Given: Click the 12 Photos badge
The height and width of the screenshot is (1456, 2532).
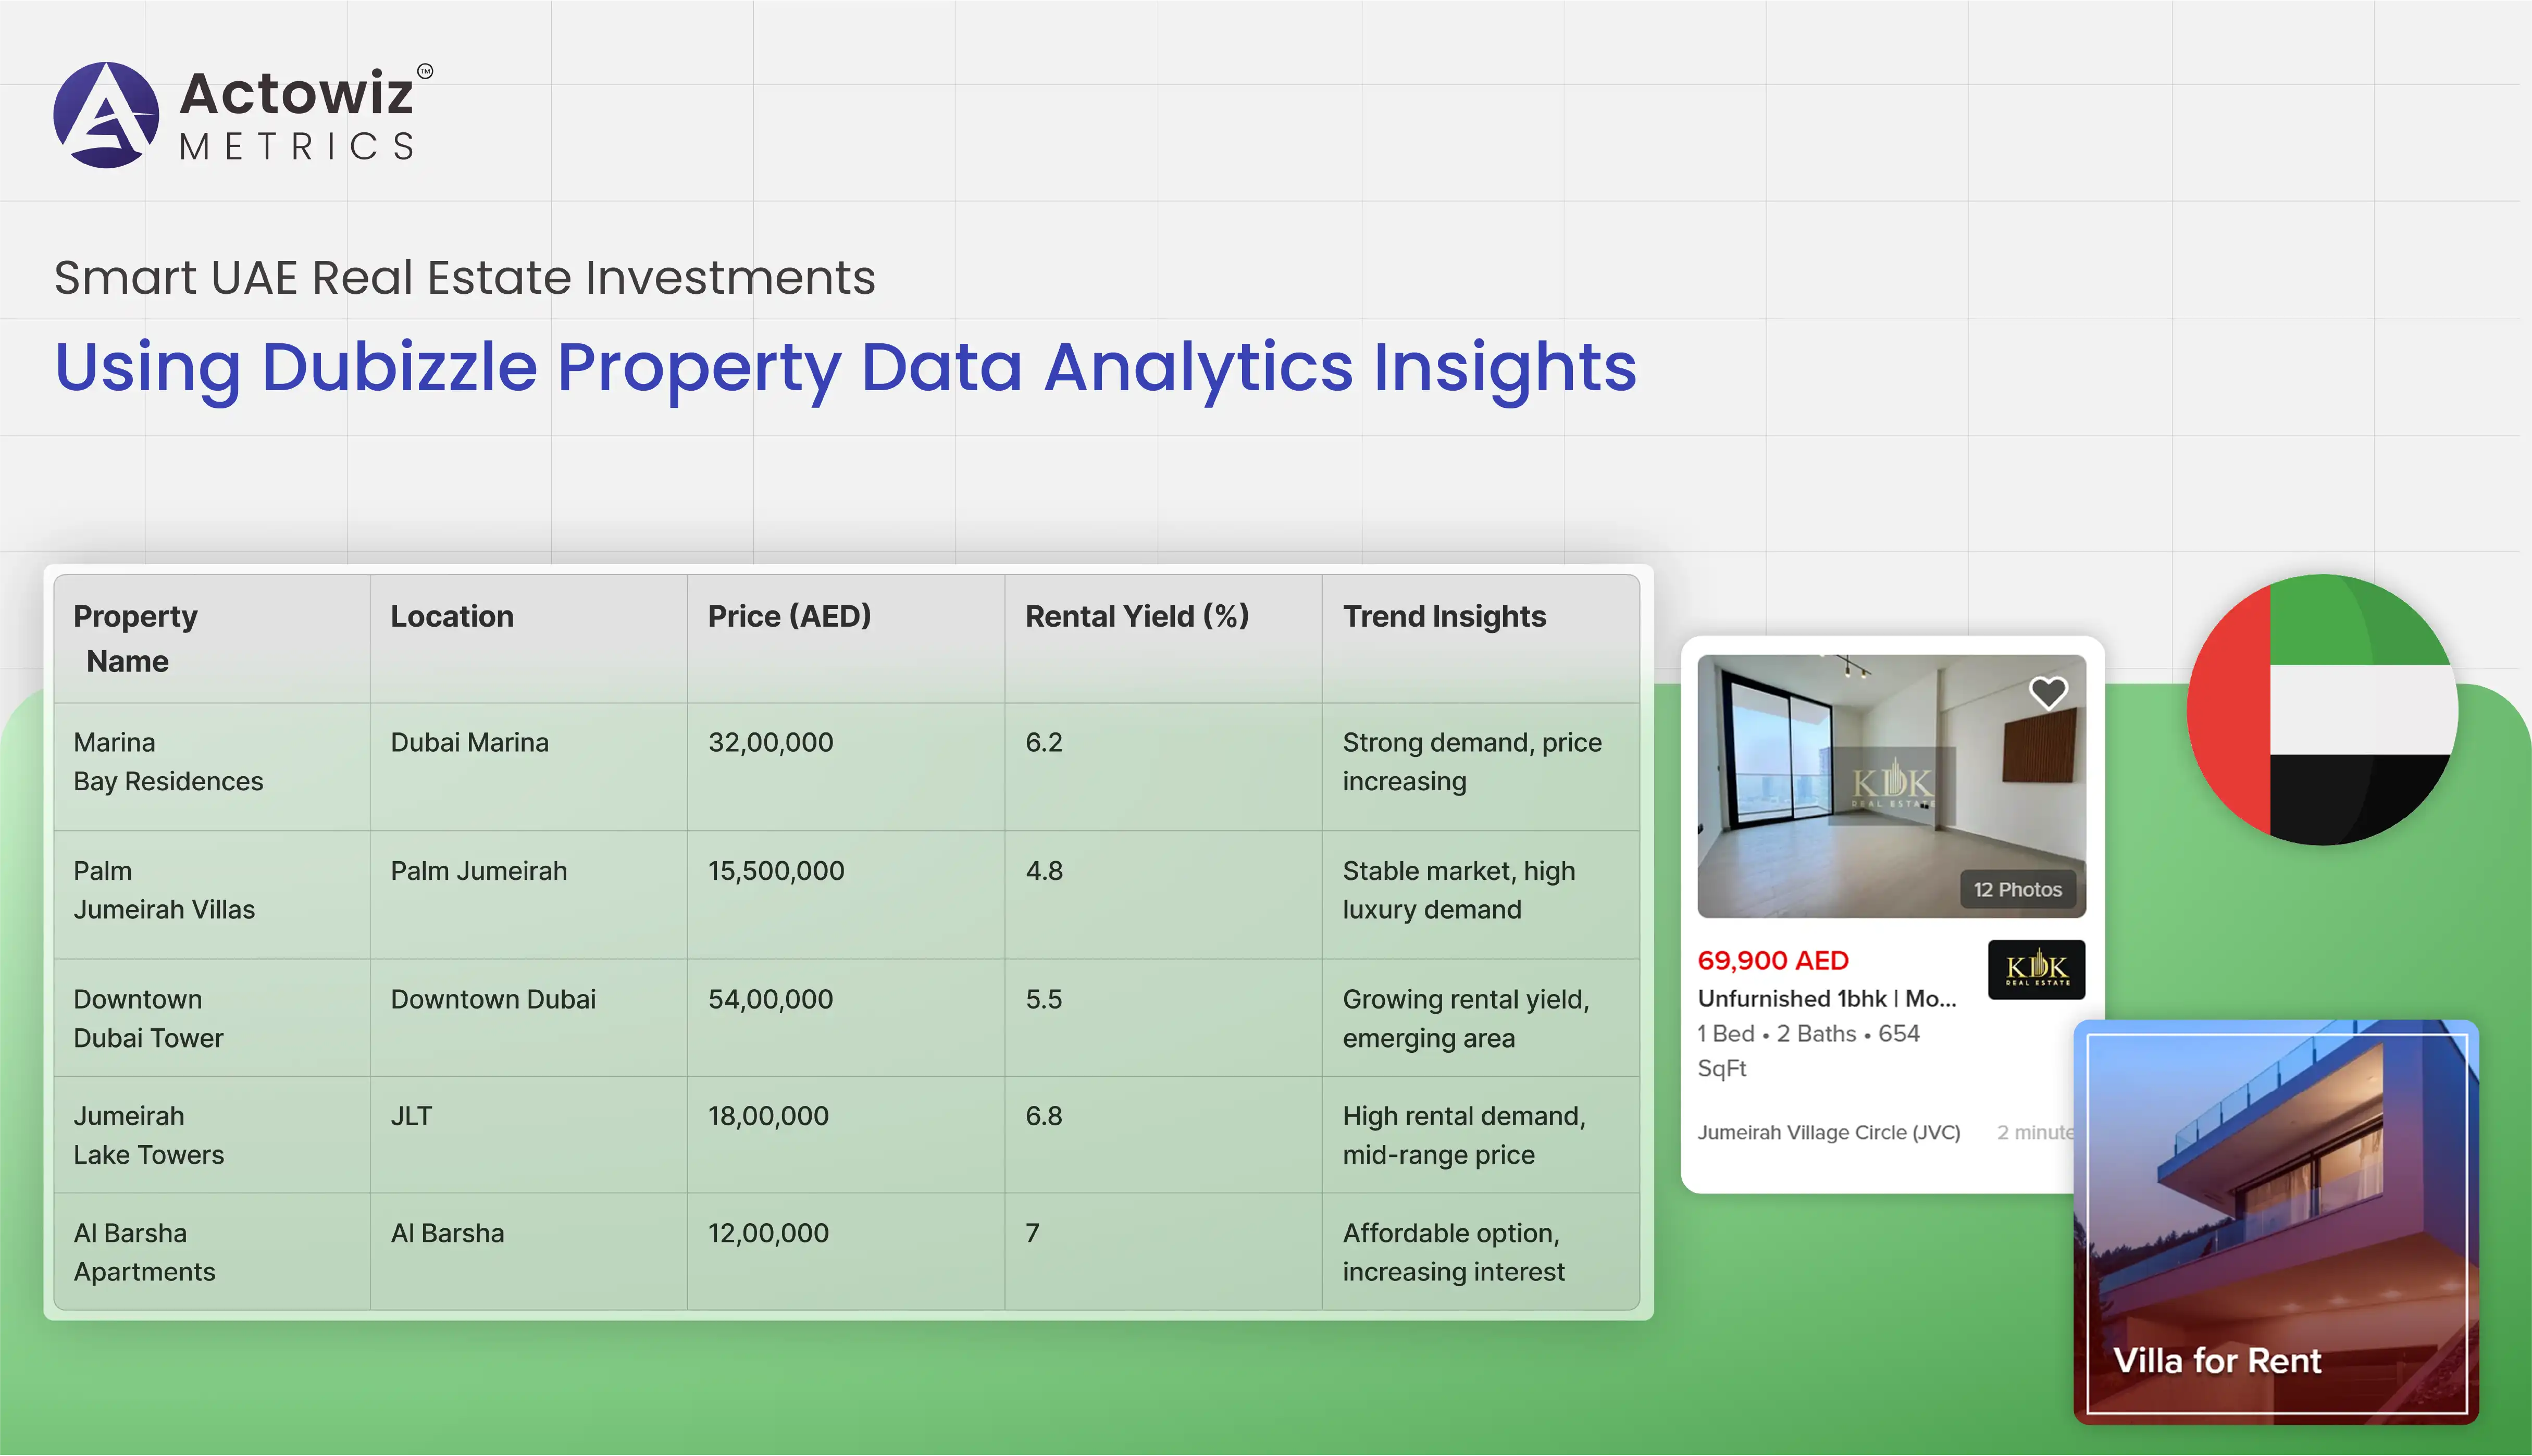Looking at the screenshot, I should (x=2017, y=889).
